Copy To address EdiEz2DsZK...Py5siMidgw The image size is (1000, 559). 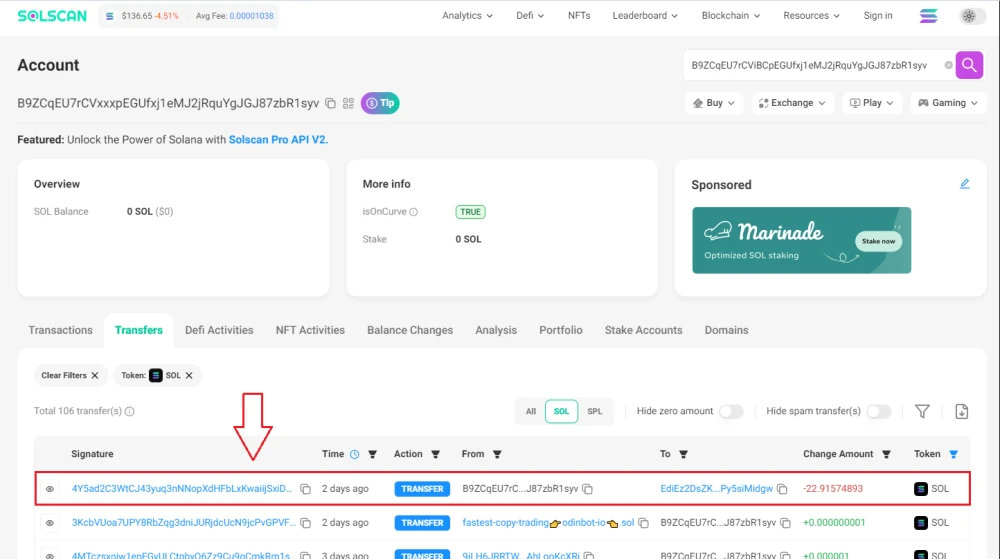pos(782,489)
